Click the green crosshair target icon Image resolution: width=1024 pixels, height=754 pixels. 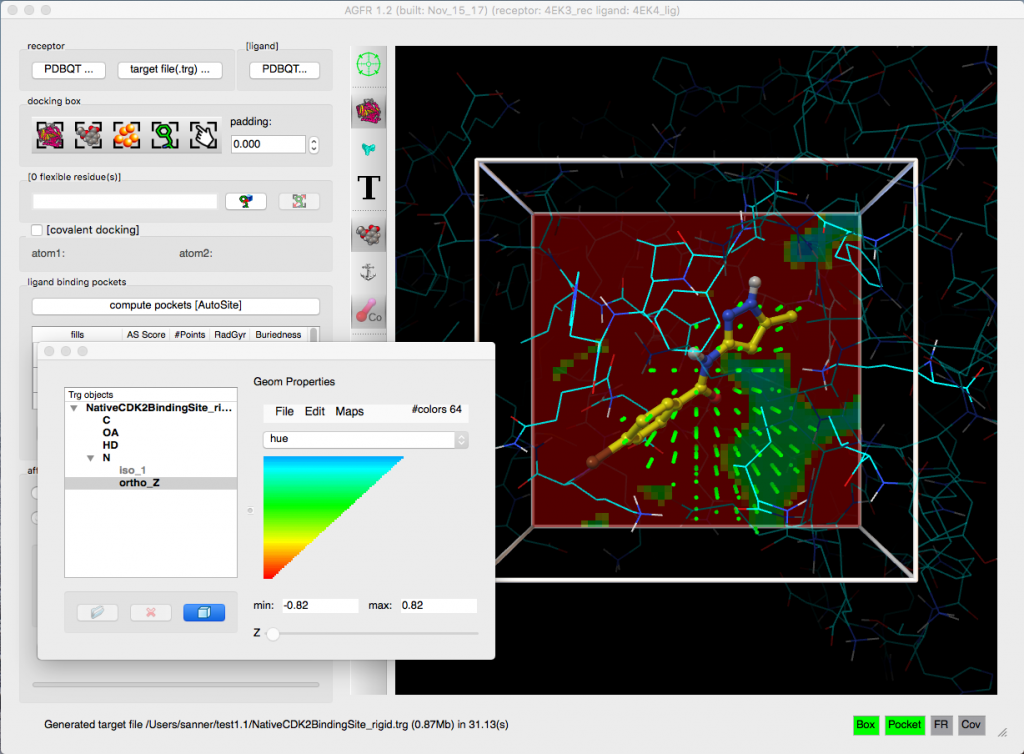pyautogui.click(x=370, y=64)
